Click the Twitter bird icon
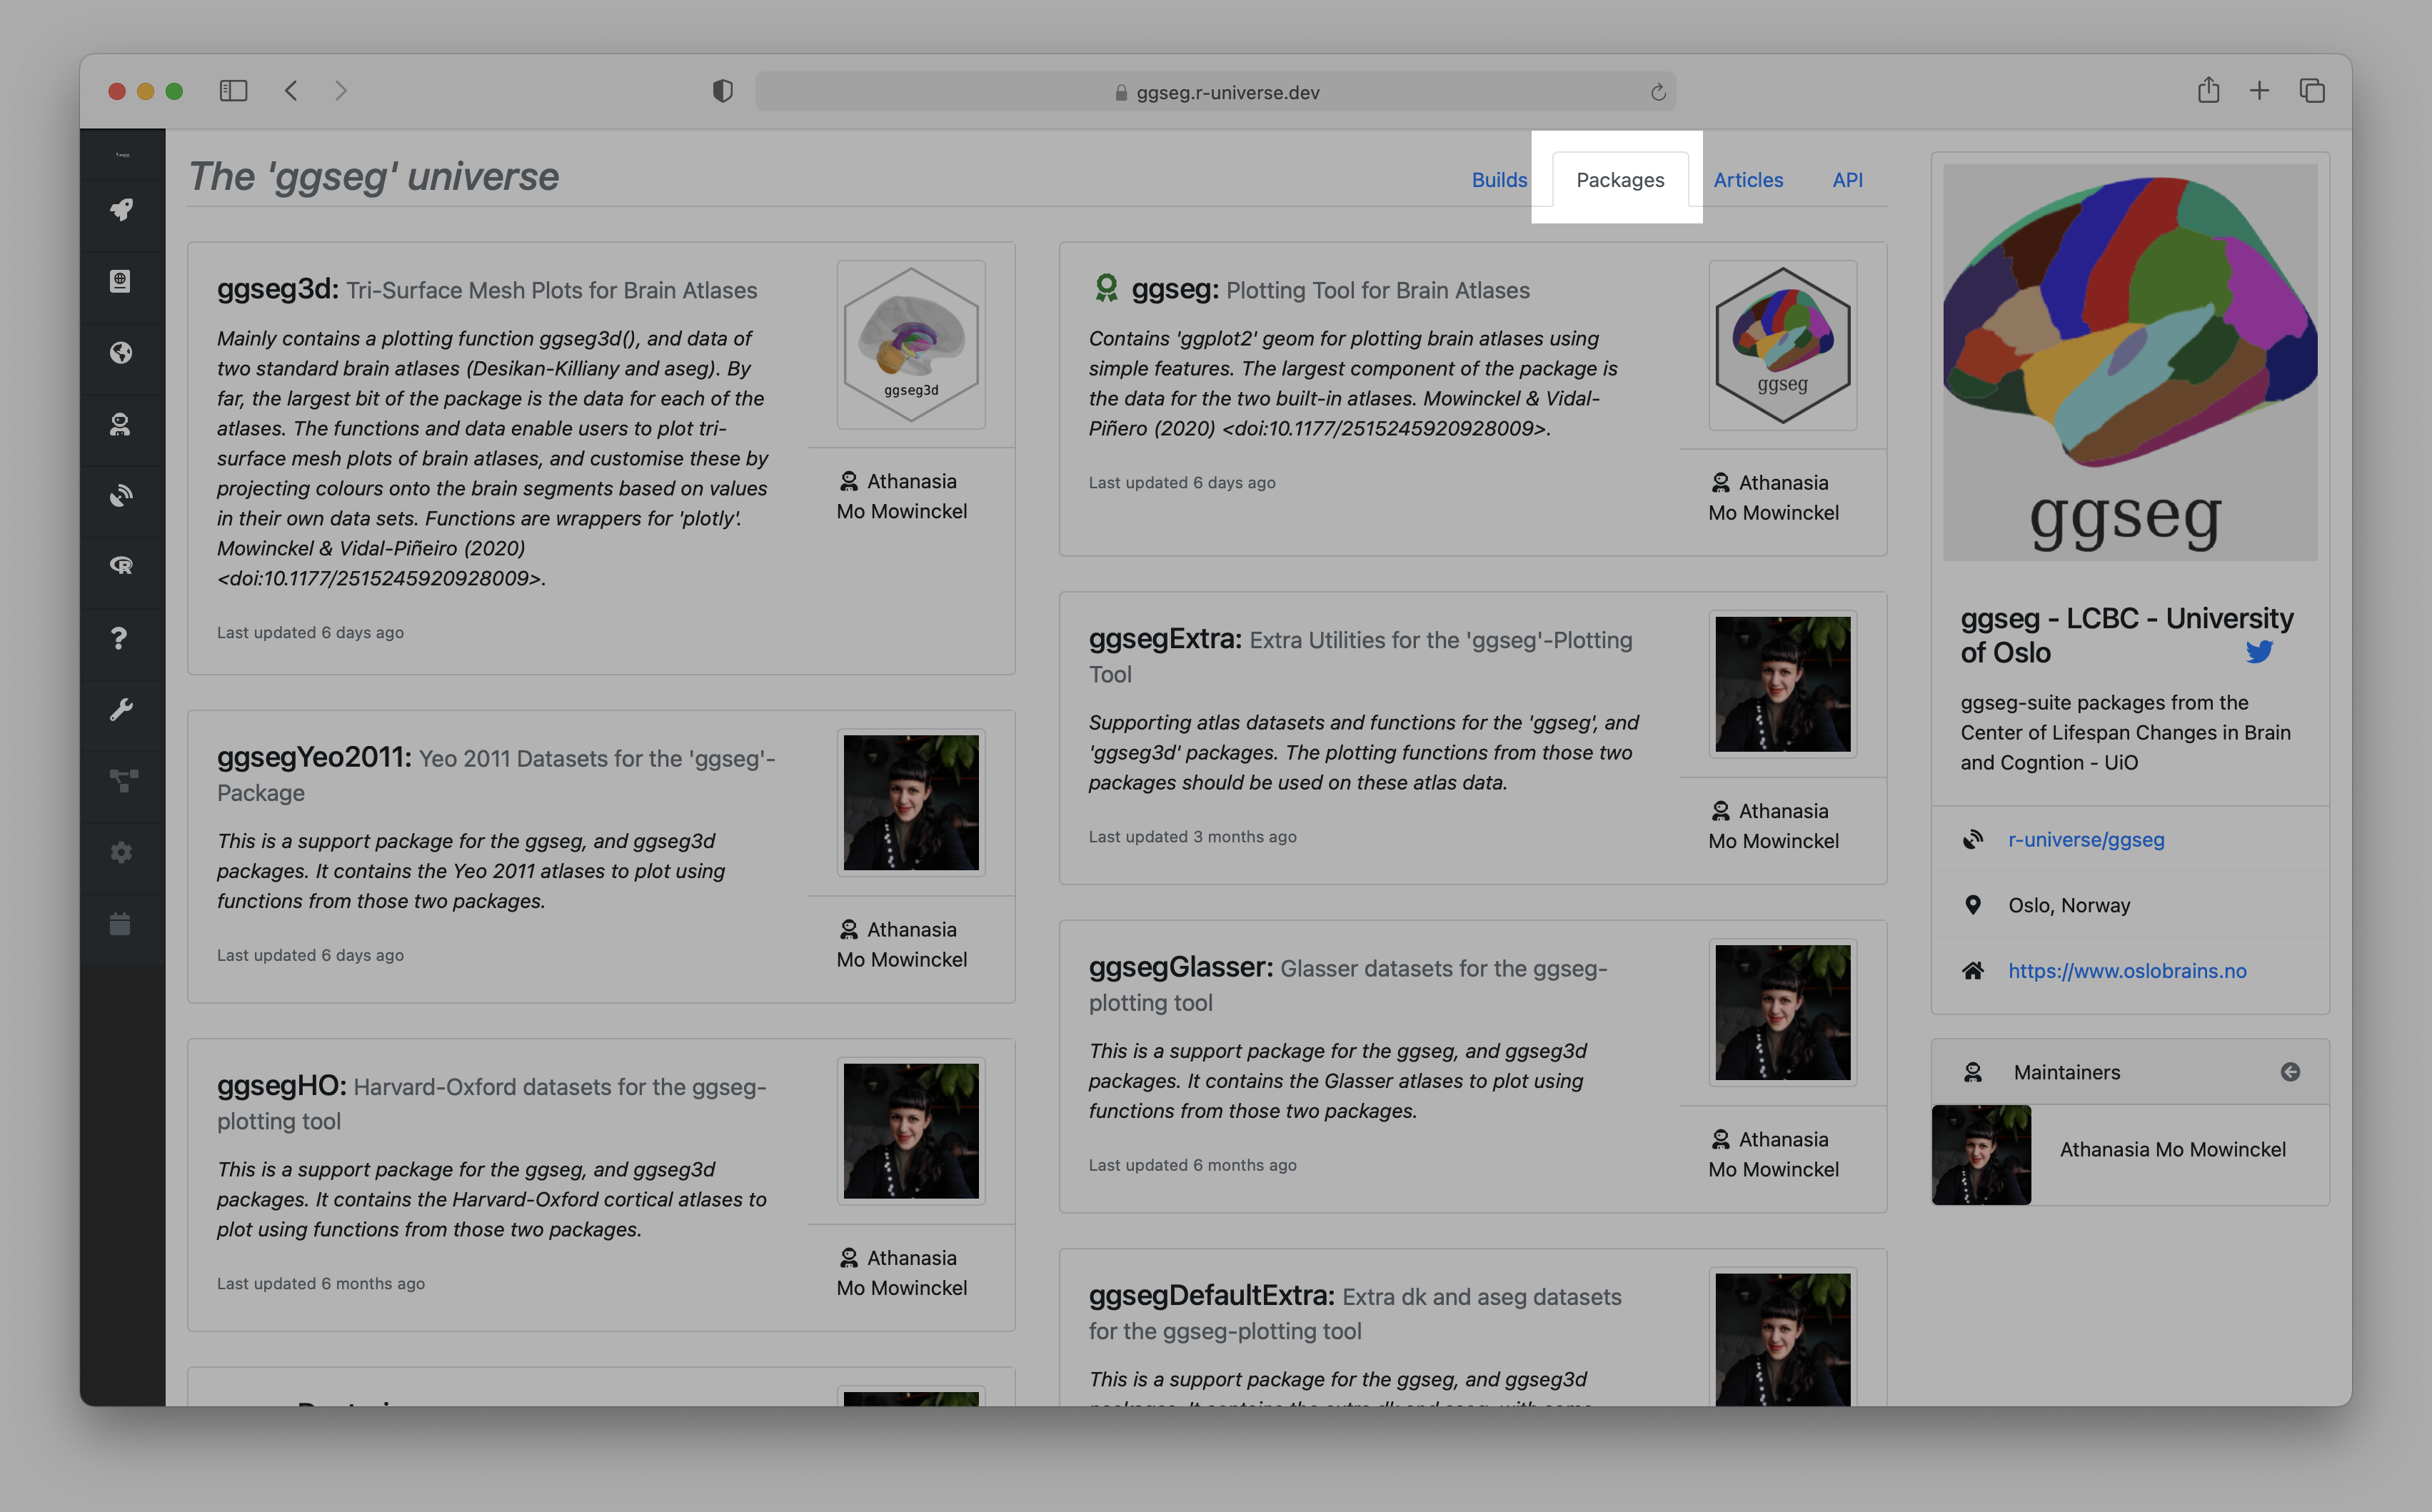Image resolution: width=2432 pixels, height=1512 pixels. [x=2260, y=652]
